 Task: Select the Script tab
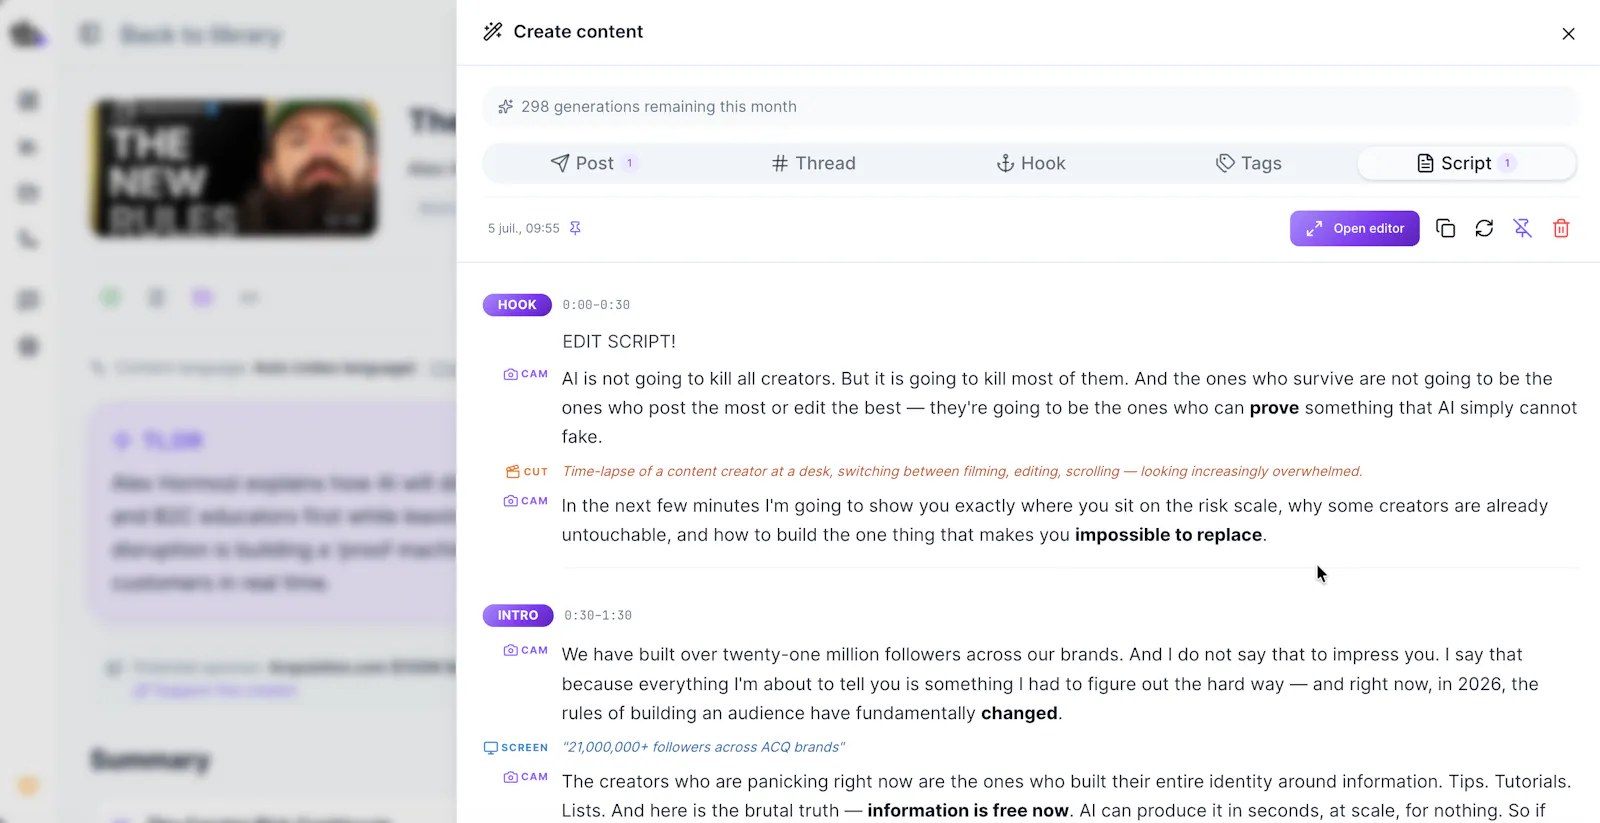[1466, 163]
